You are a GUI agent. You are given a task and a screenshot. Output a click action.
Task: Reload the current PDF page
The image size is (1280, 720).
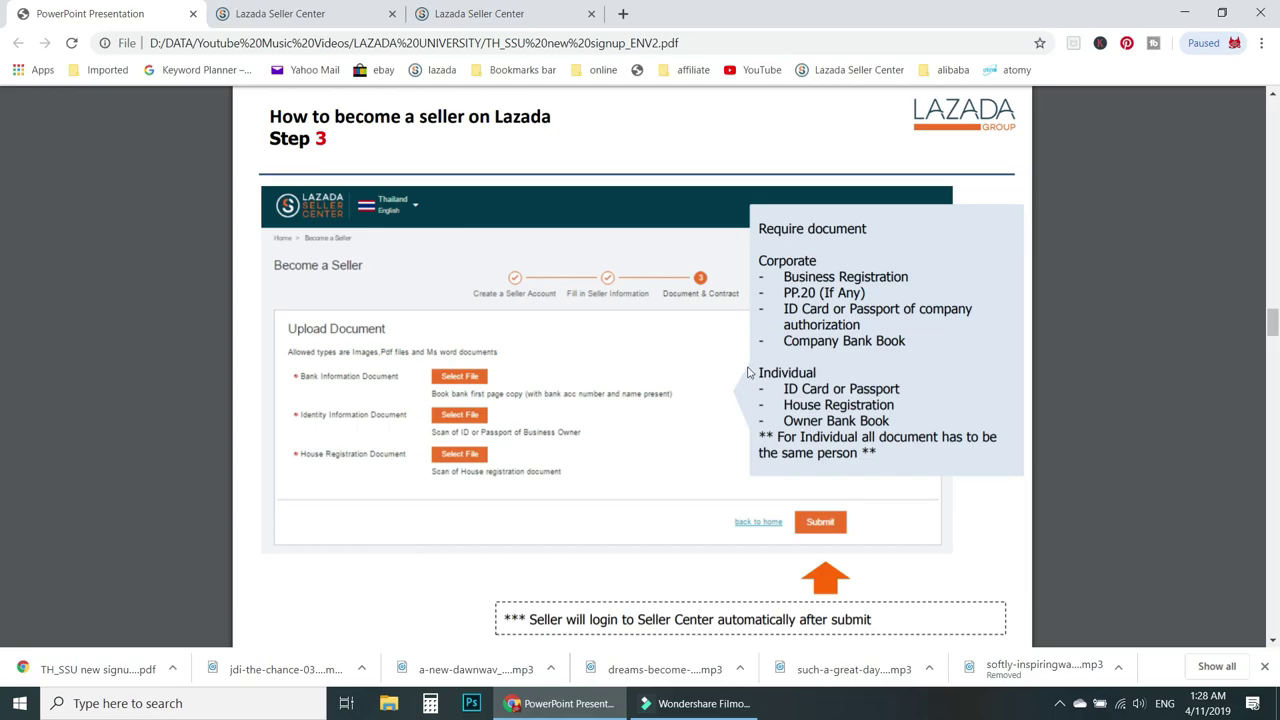[x=71, y=43]
